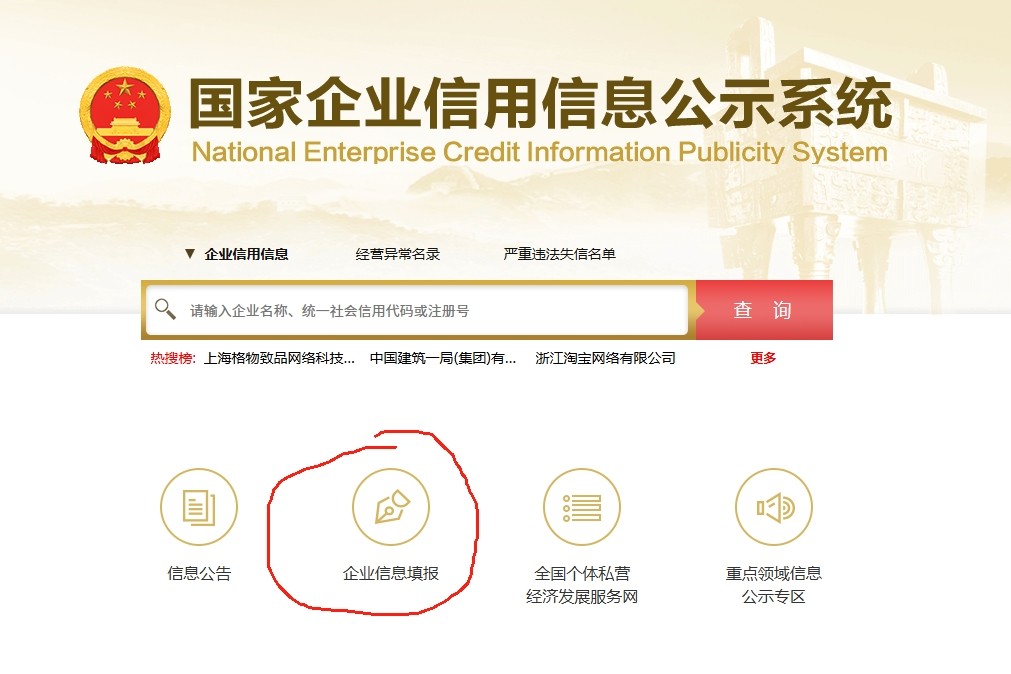The image size is (1011, 674).
Task: Click the red 查询 button
Action: (x=764, y=310)
